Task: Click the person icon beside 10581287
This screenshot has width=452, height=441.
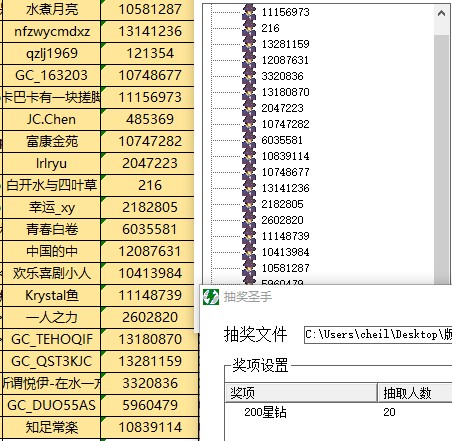Action: (x=249, y=268)
